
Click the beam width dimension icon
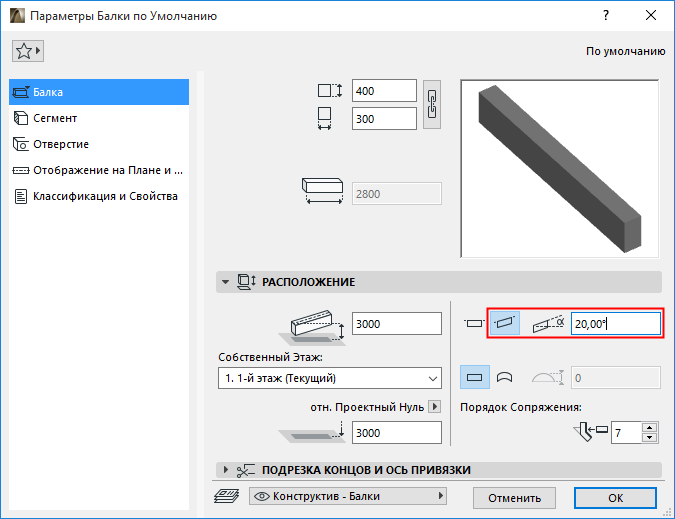point(325,119)
